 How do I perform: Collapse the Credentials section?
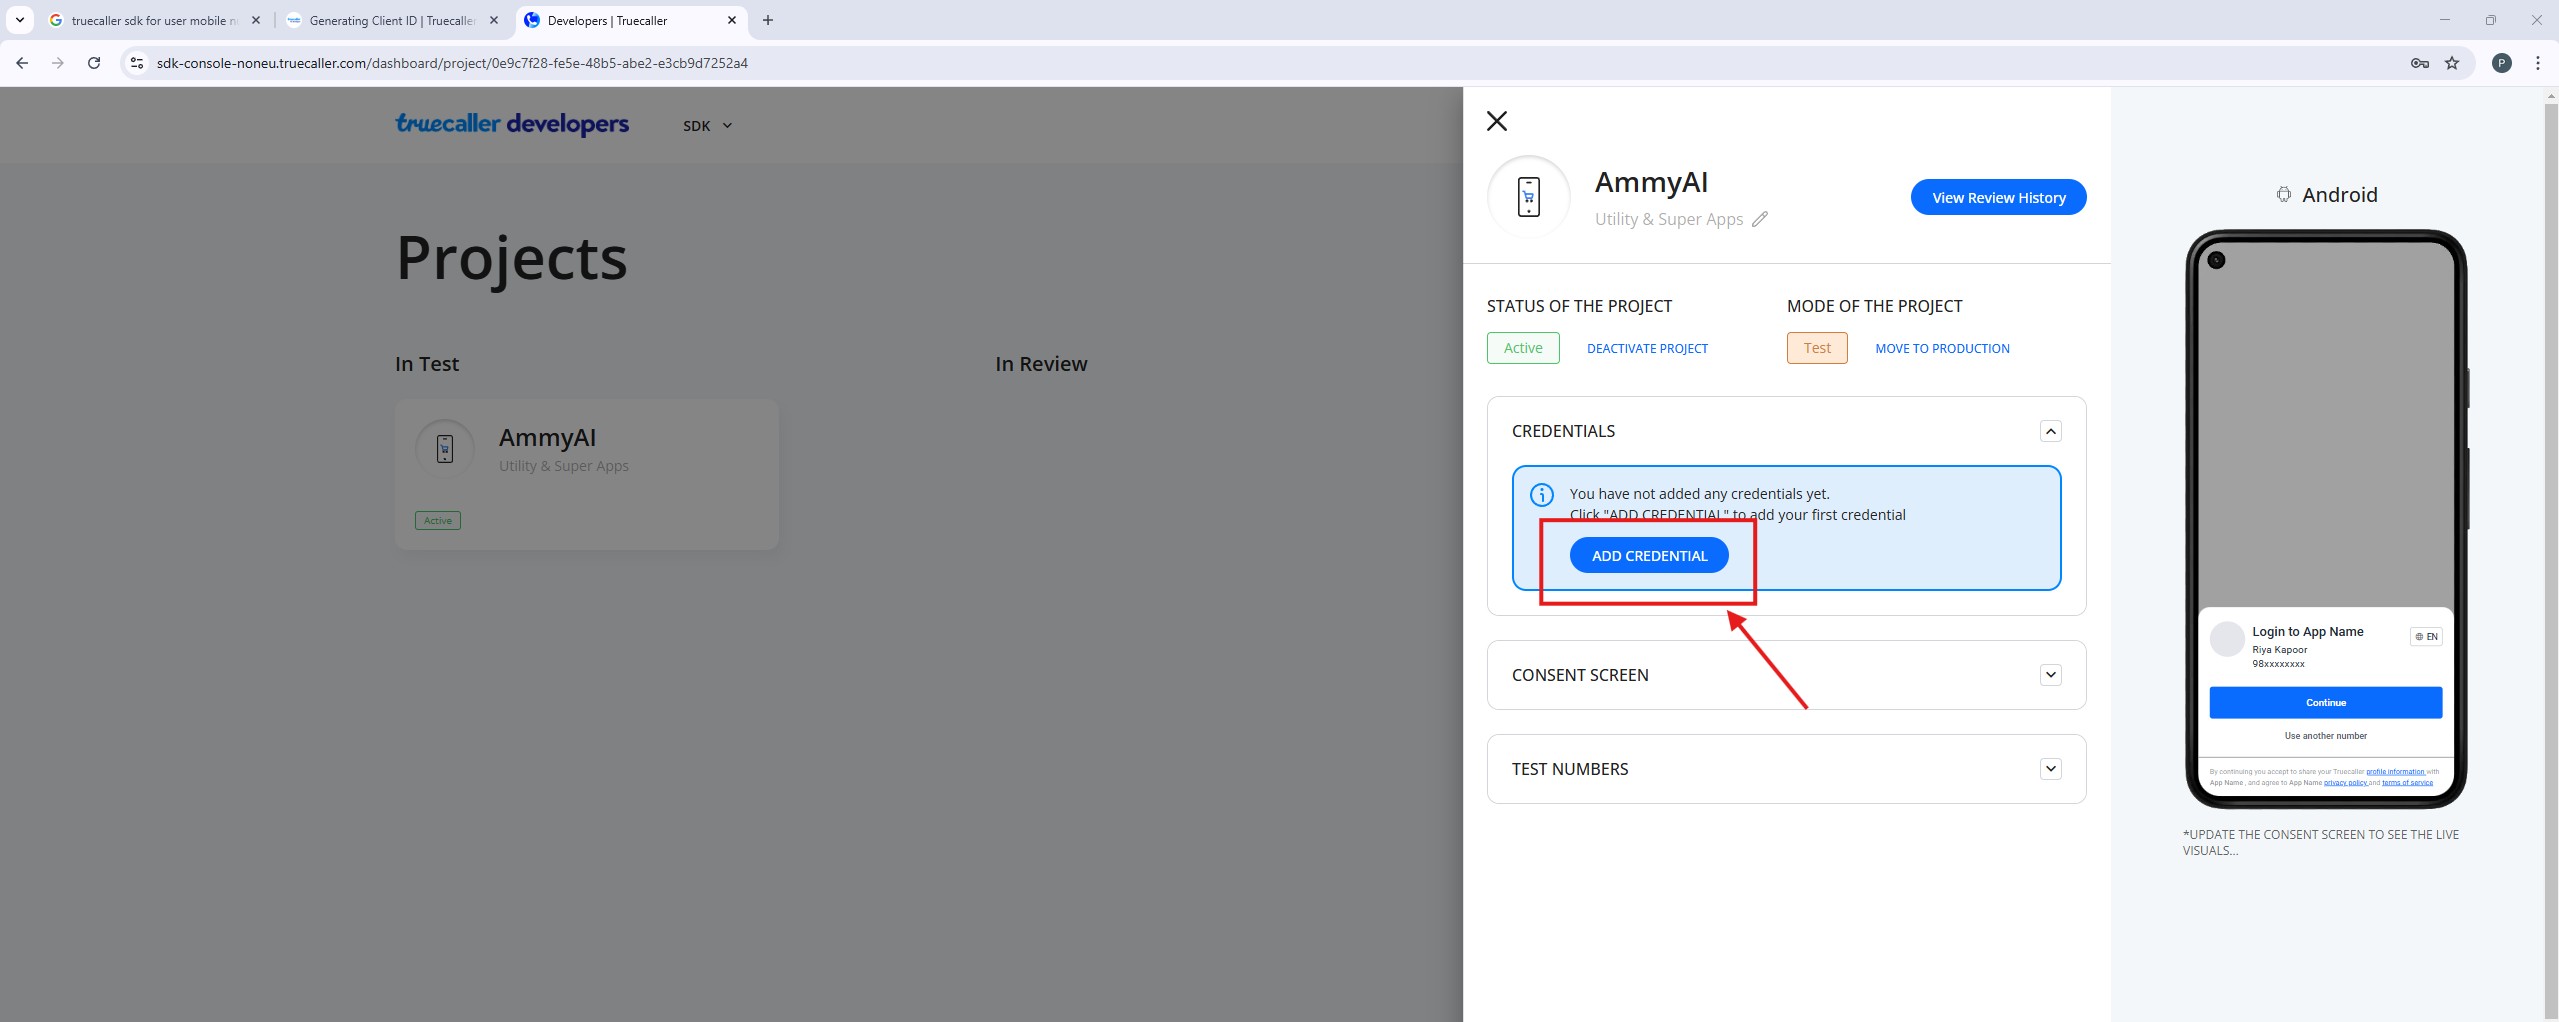tap(2050, 431)
